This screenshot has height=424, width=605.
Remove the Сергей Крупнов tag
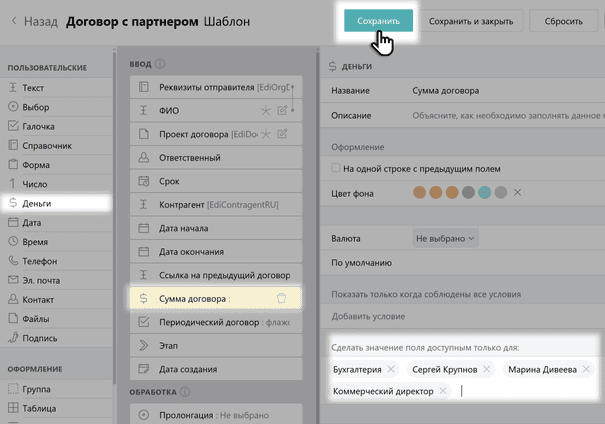click(486, 369)
